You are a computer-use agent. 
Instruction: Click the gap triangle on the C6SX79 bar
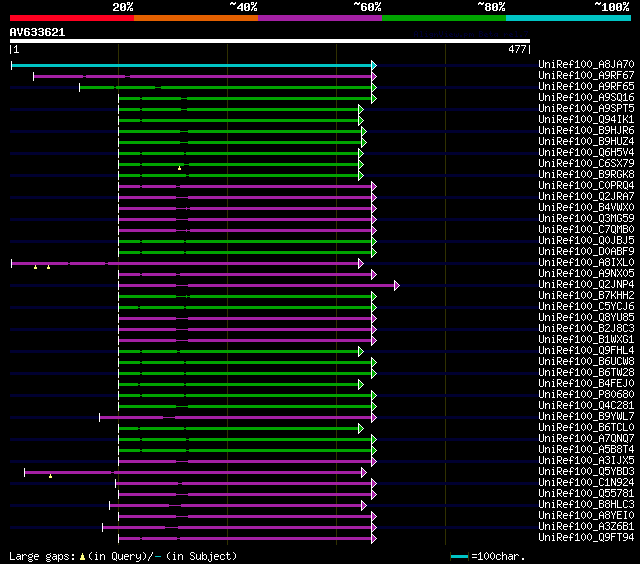pyautogui.click(x=180, y=167)
